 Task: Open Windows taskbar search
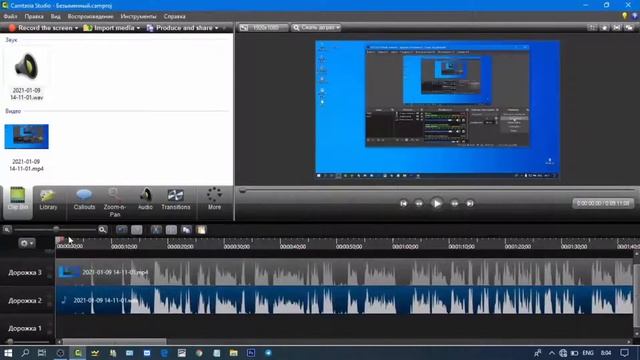pos(25,353)
